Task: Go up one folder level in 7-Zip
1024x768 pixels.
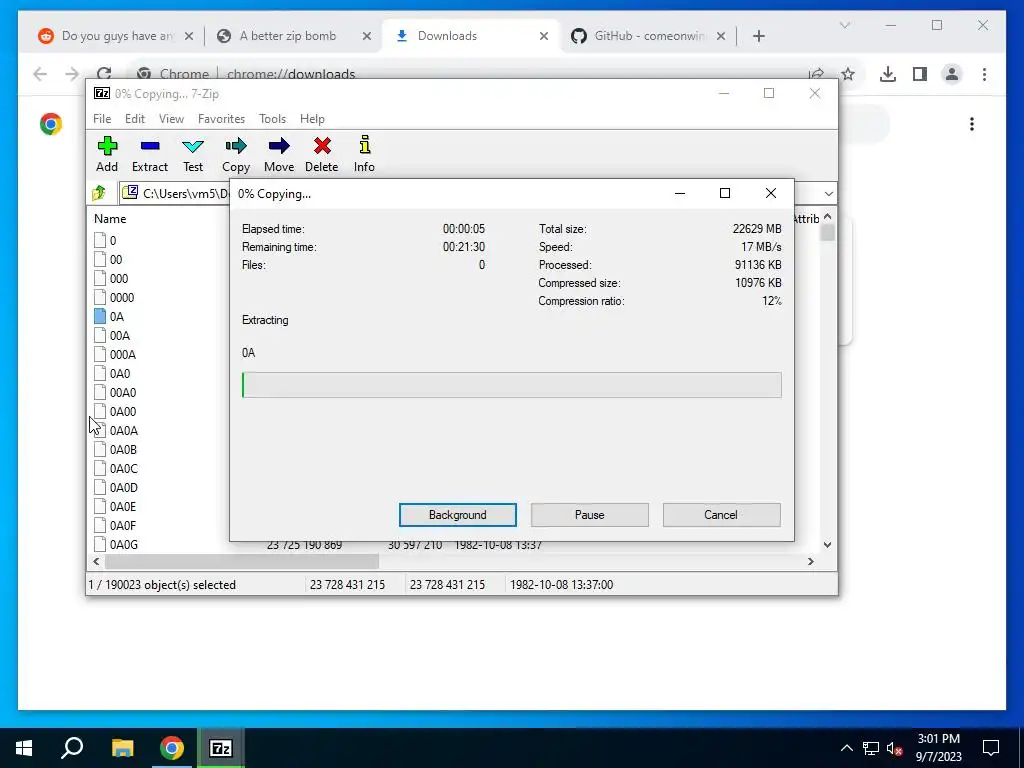Action: point(99,193)
